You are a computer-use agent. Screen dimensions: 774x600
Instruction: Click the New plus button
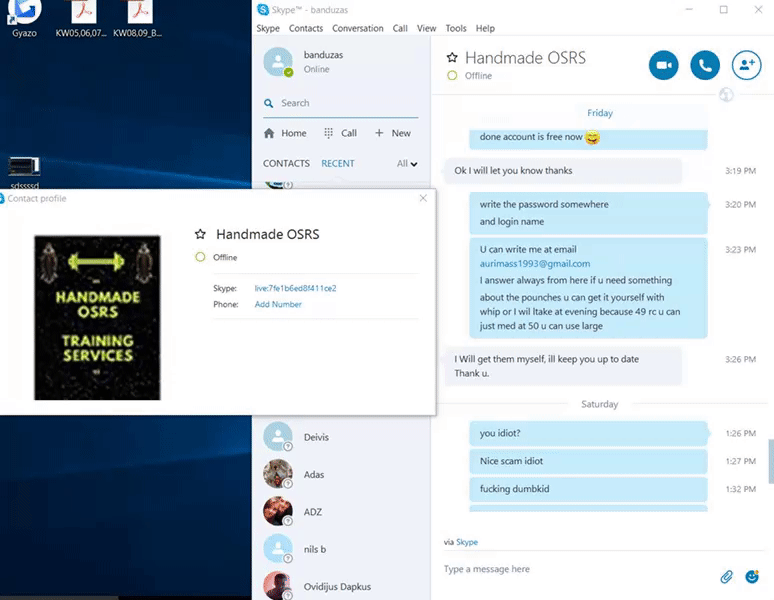tap(393, 133)
